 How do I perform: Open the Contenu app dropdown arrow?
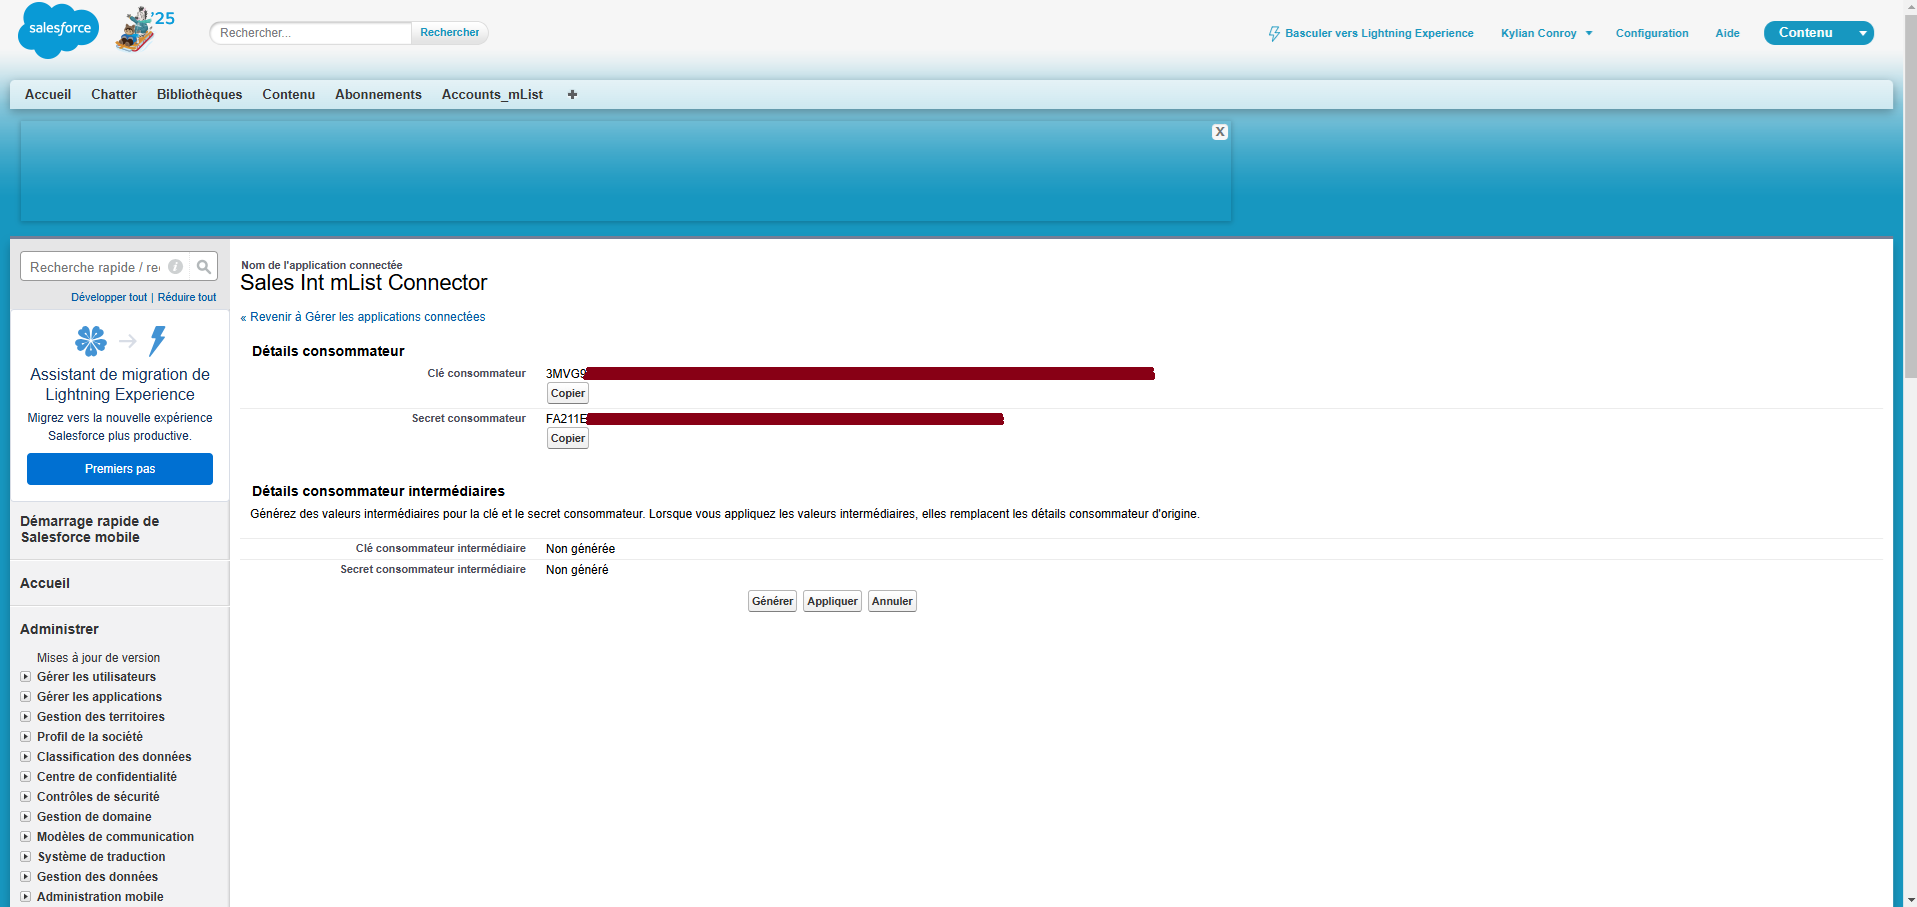[1862, 33]
